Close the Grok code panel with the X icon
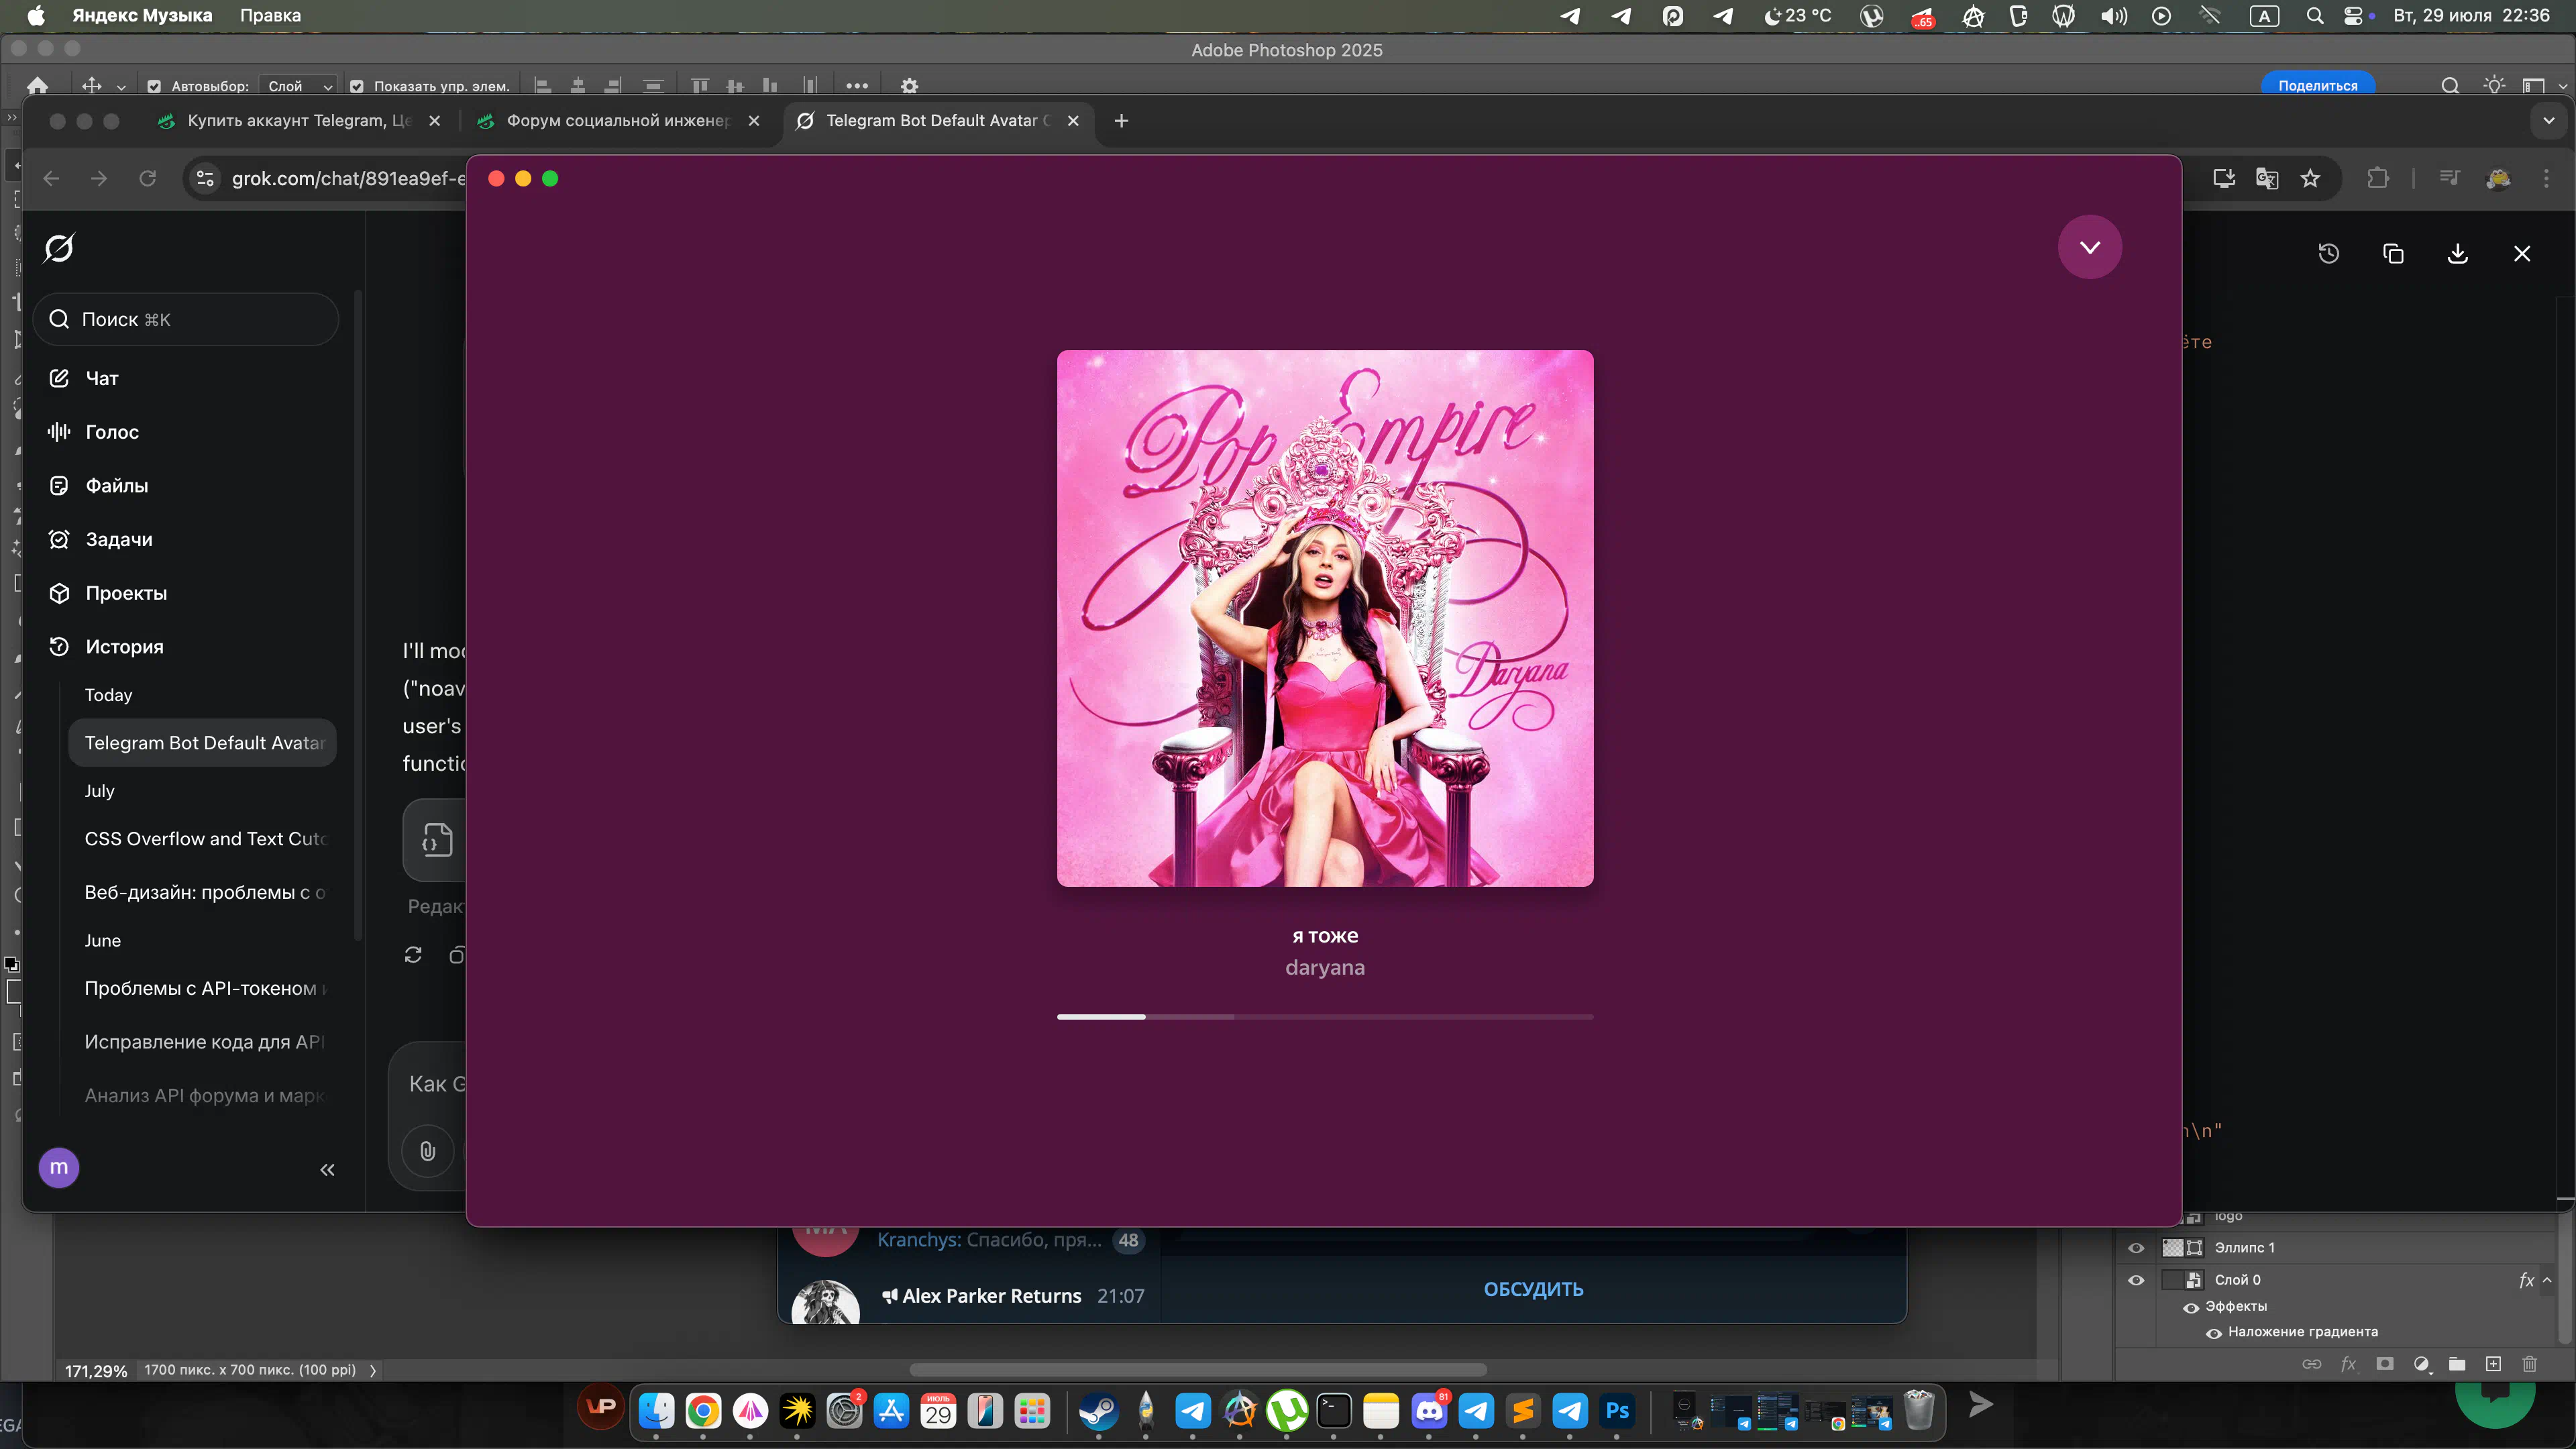Screen dimensions: 2576x1449 (x=2522, y=254)
